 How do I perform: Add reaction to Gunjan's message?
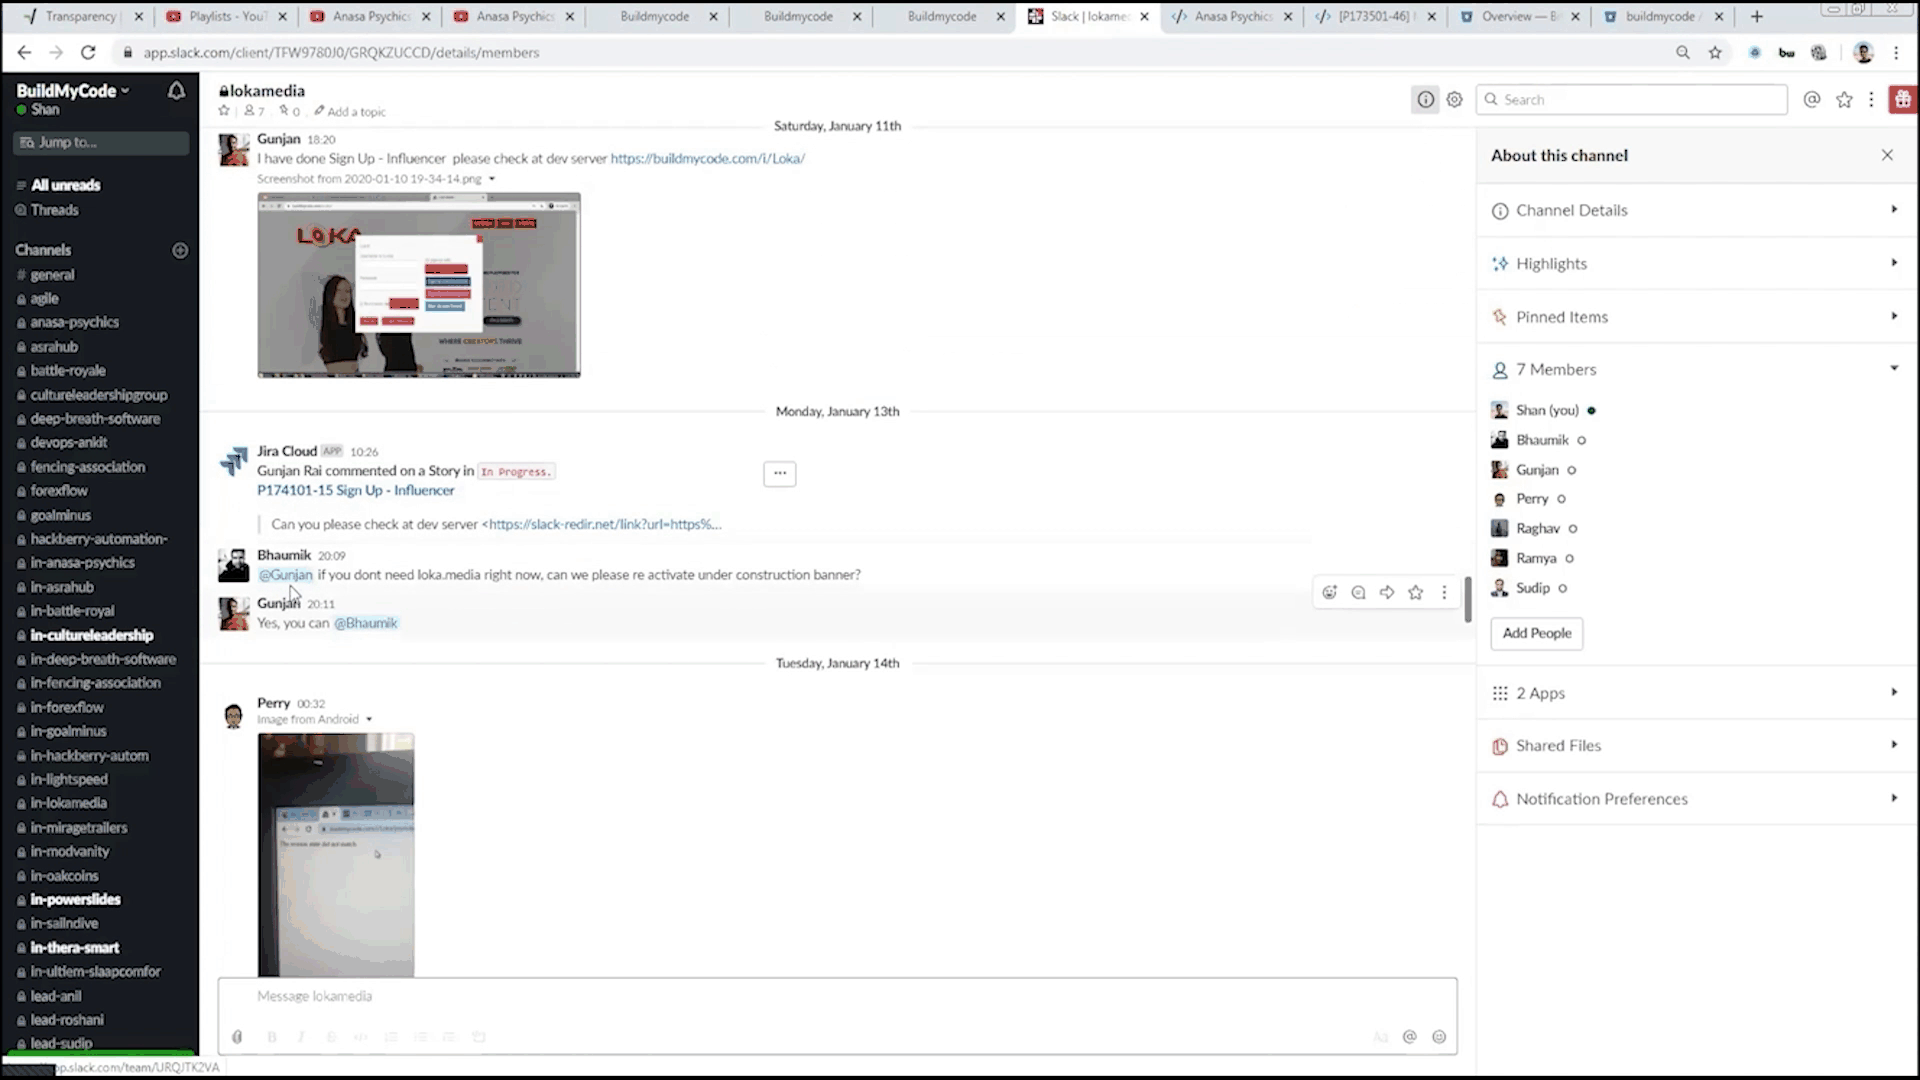coord(1329,592)
